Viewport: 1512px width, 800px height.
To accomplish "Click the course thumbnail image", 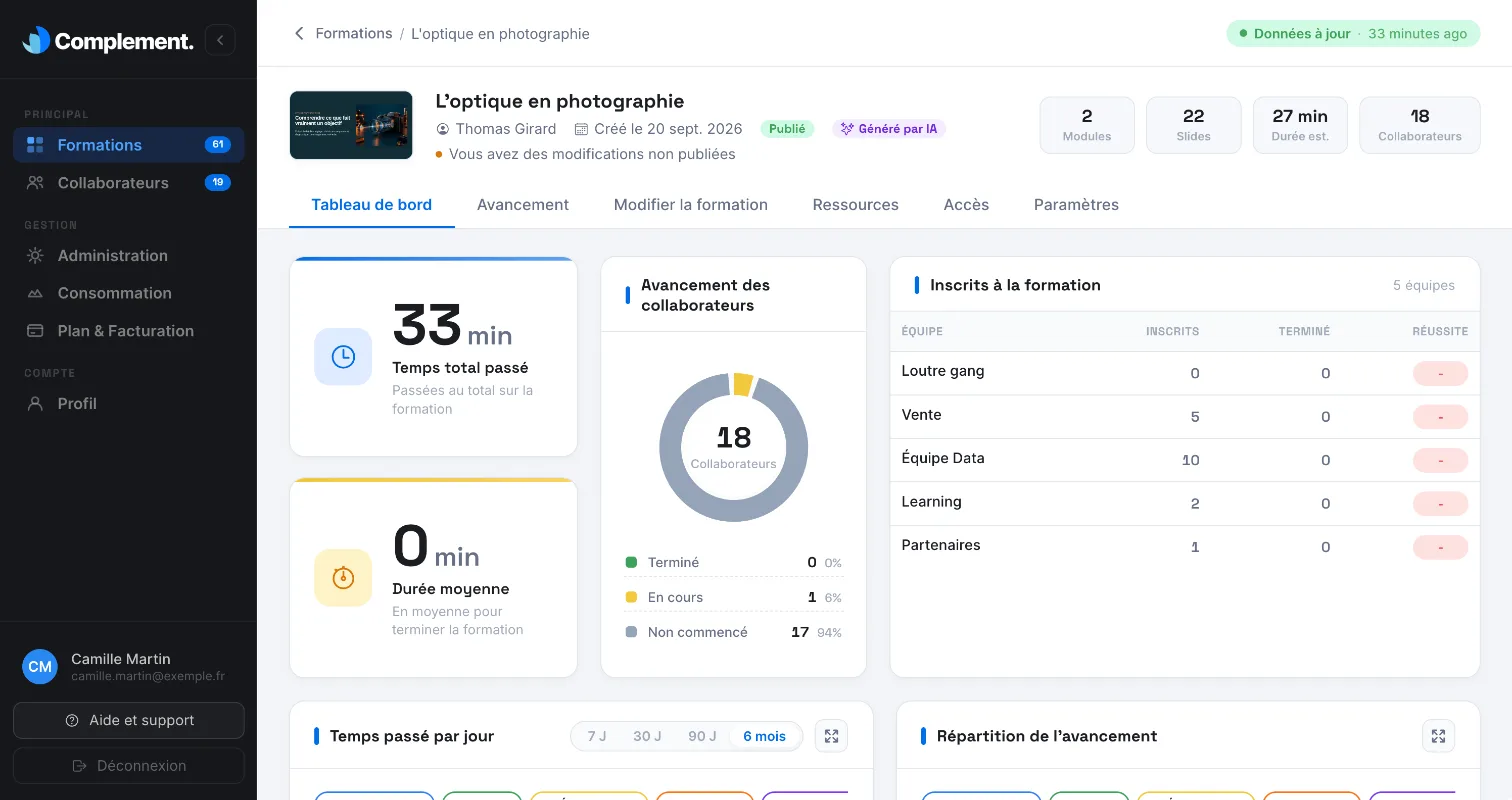I will pos(351,125).
